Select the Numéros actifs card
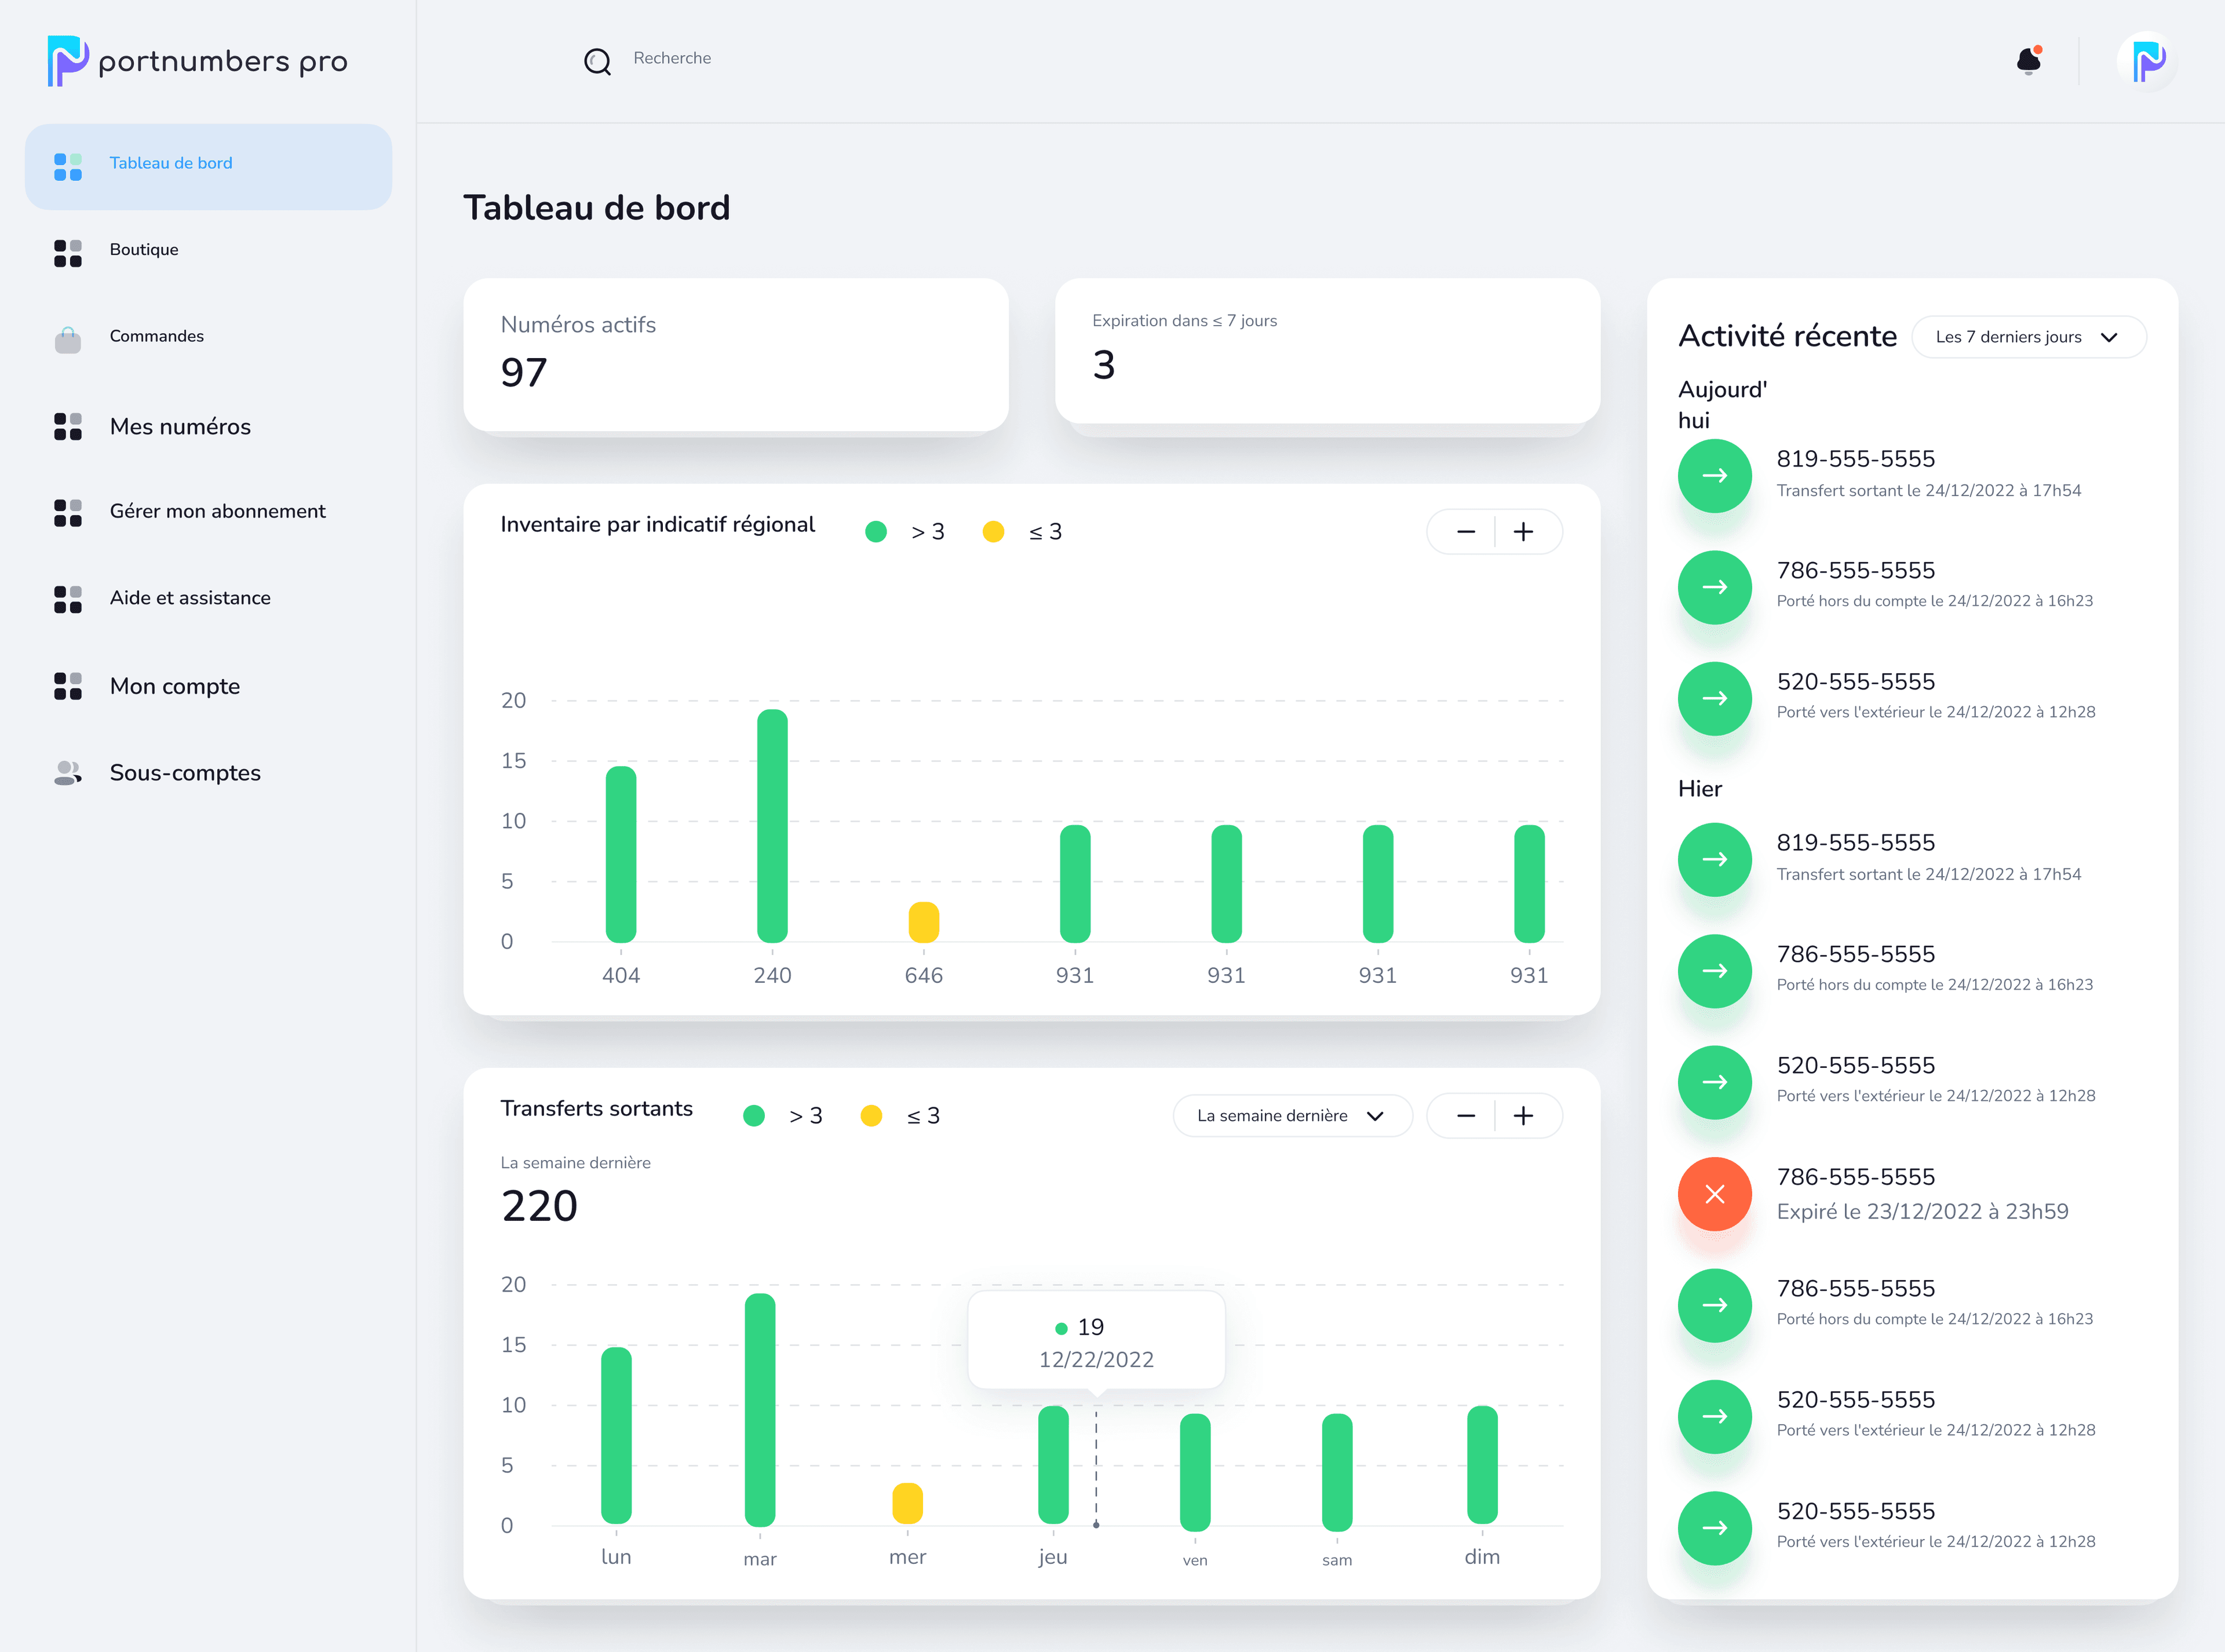The image size is (2225, 1652). 736,355
